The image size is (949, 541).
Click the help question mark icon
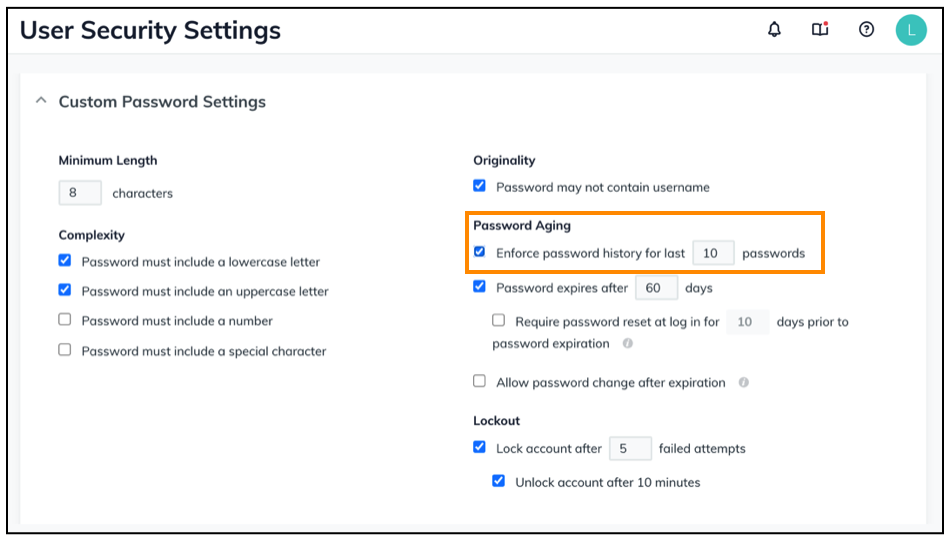pos(867,30)
